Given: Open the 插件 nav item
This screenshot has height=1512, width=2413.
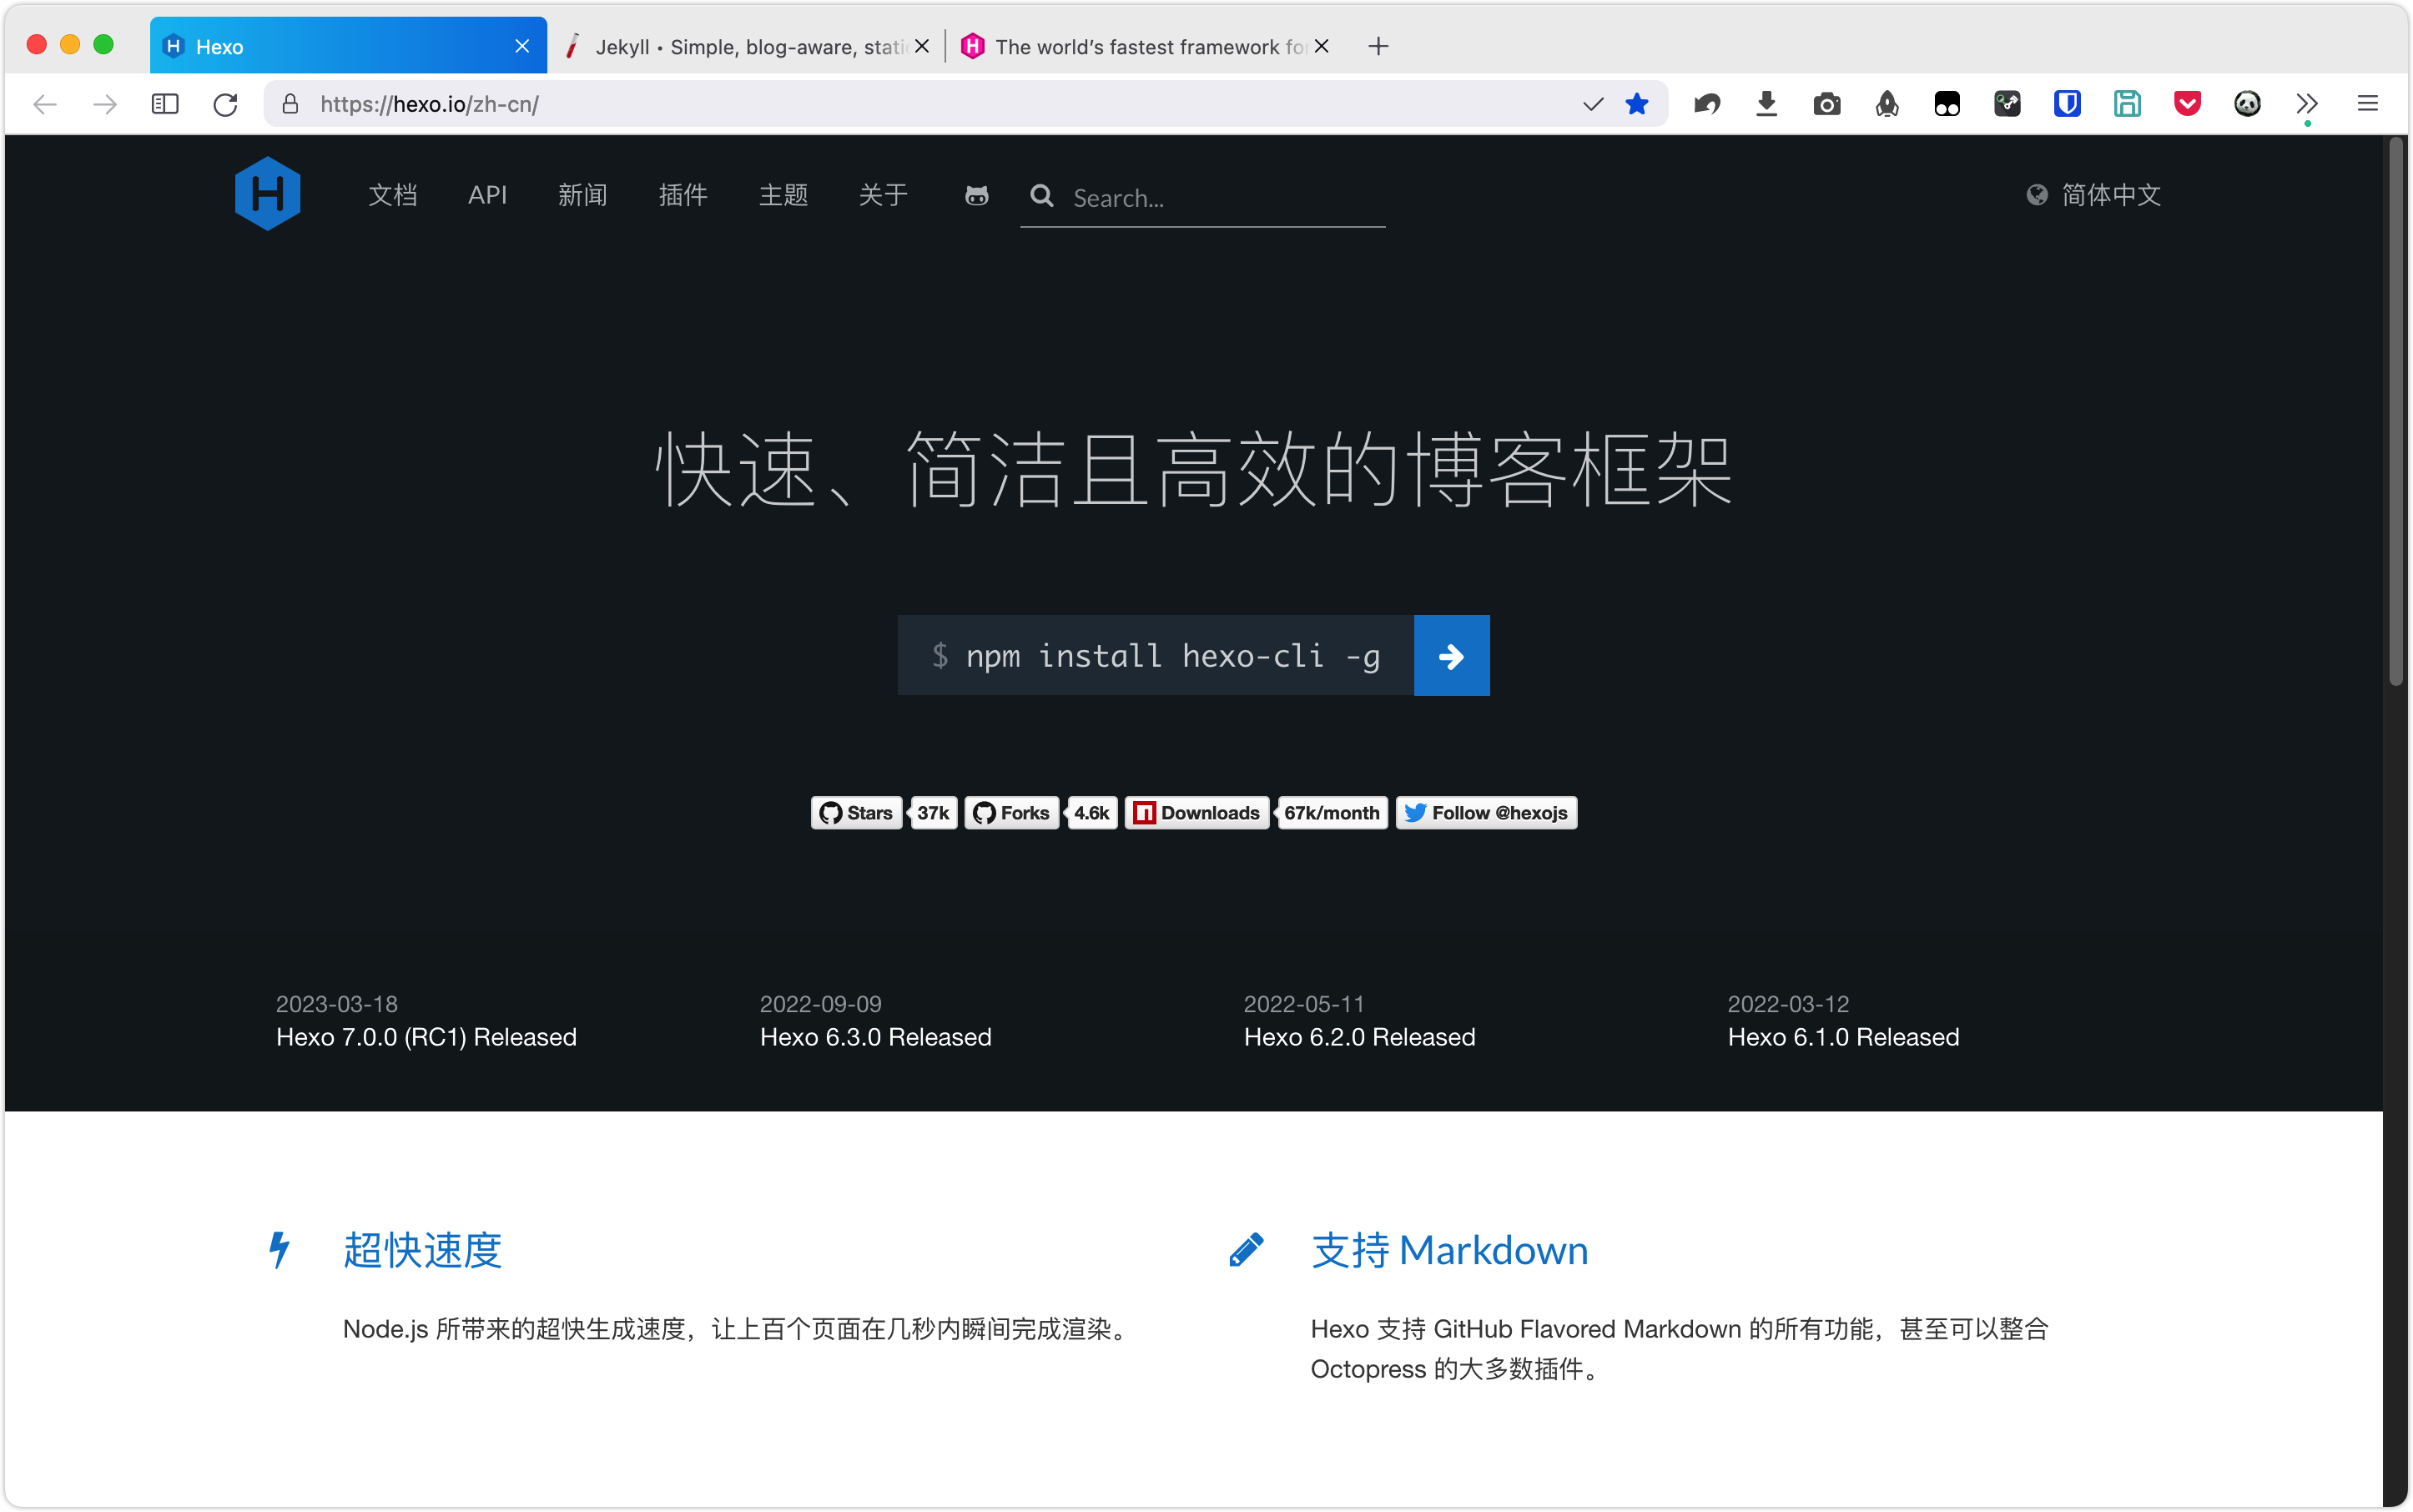Looking at the screenshot, I should [682, 195].
